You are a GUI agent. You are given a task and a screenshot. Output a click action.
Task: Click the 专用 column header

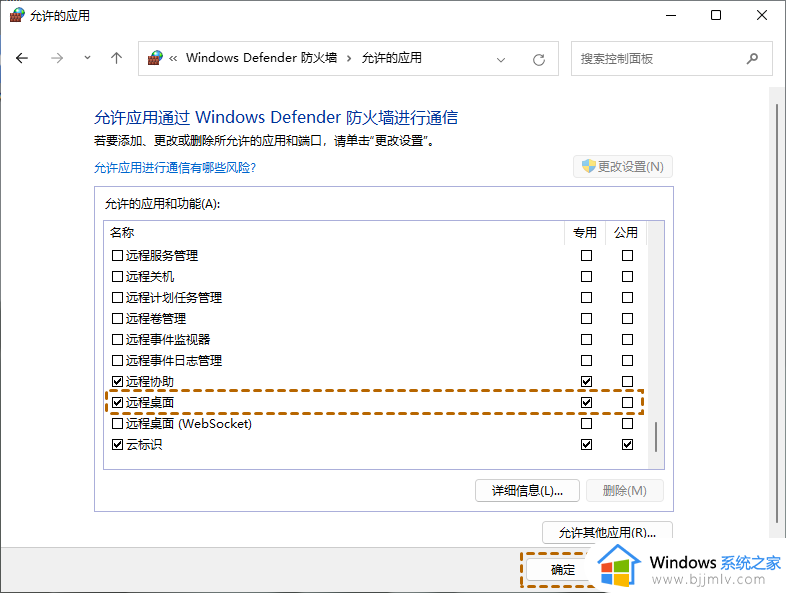(585, 233)
